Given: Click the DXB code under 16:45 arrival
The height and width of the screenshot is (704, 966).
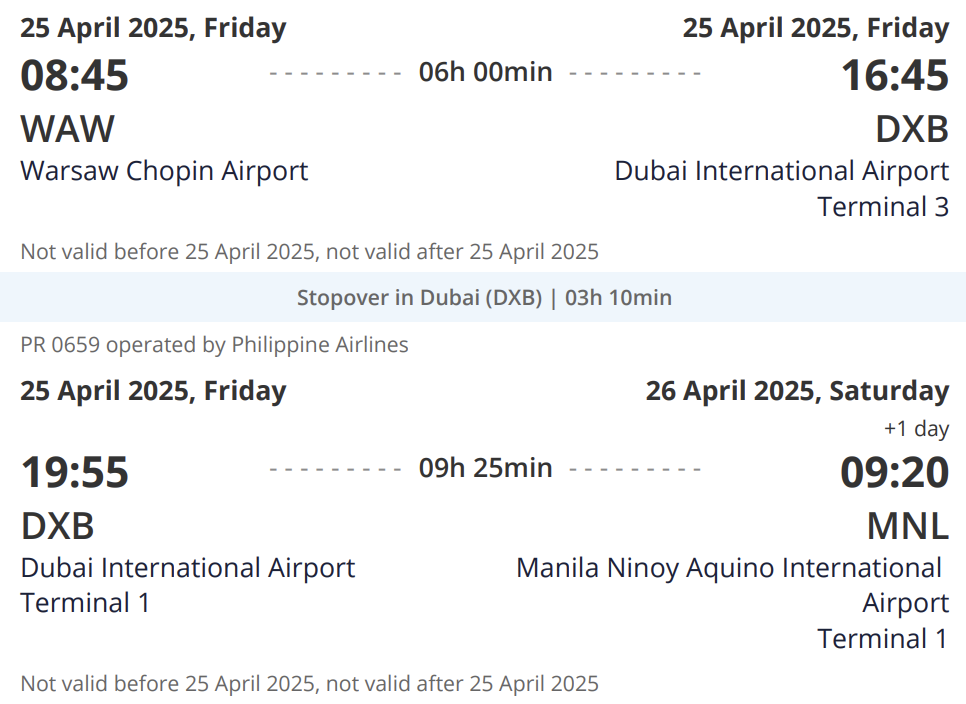Looking at the screenshot, I should tap(911, 129).
